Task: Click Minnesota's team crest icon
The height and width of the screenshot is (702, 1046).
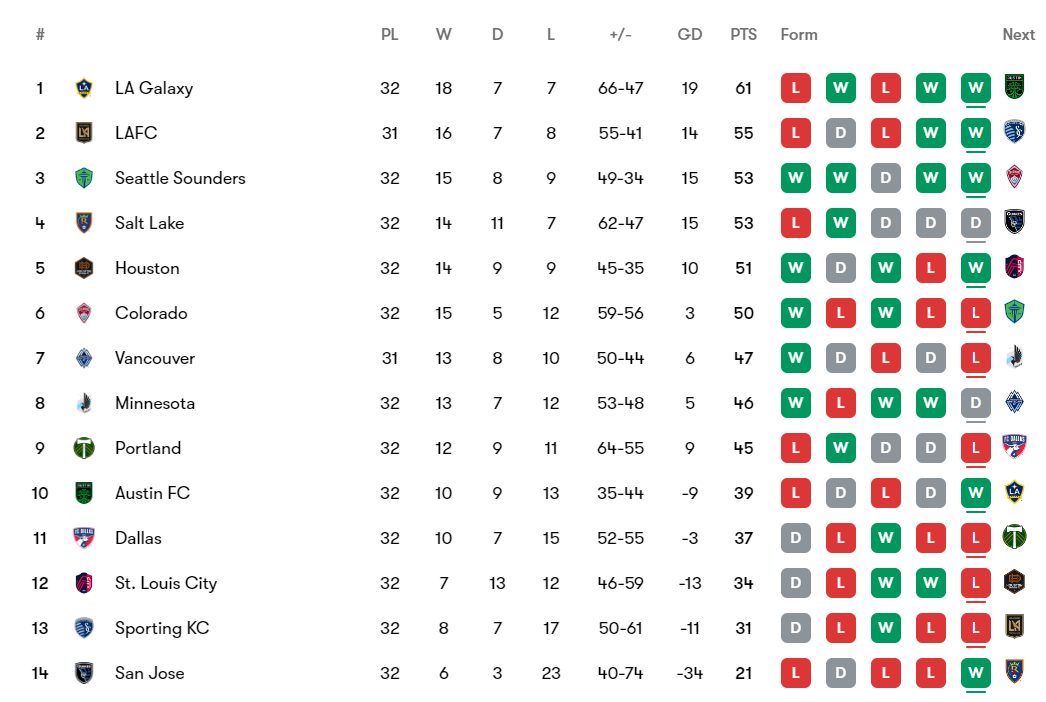Action: 84,403
